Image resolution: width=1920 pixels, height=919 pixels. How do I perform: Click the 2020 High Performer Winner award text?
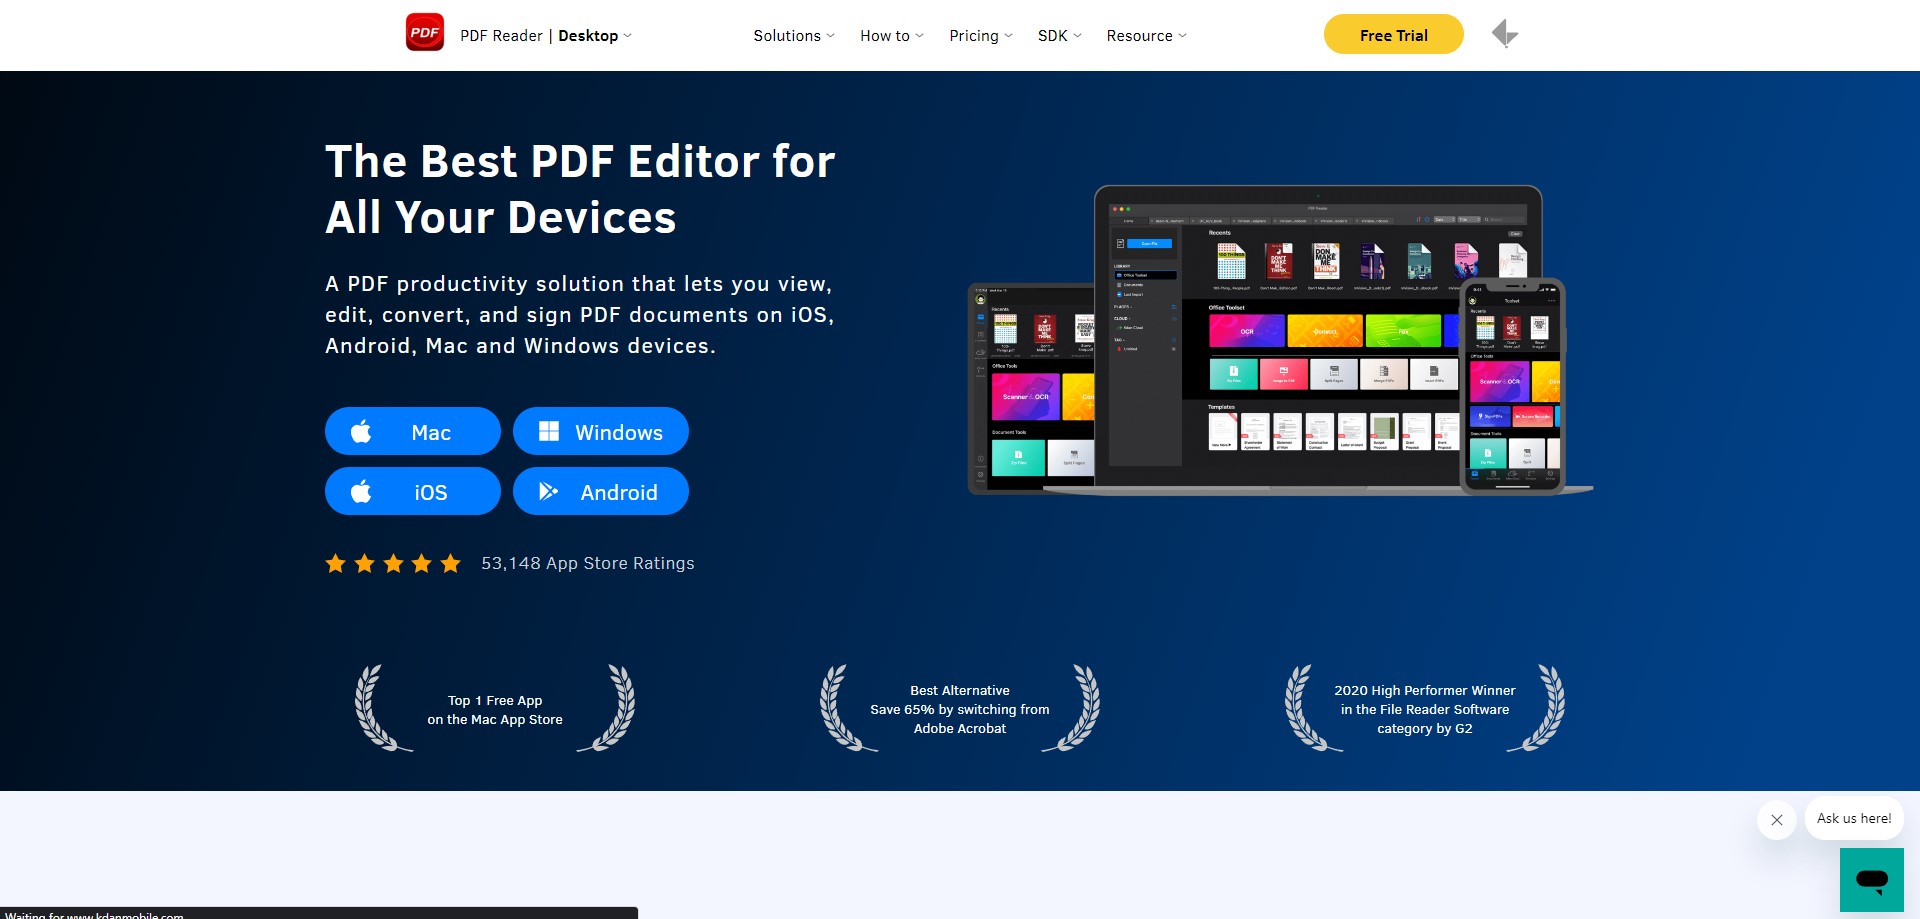(x=1425, y=709)
